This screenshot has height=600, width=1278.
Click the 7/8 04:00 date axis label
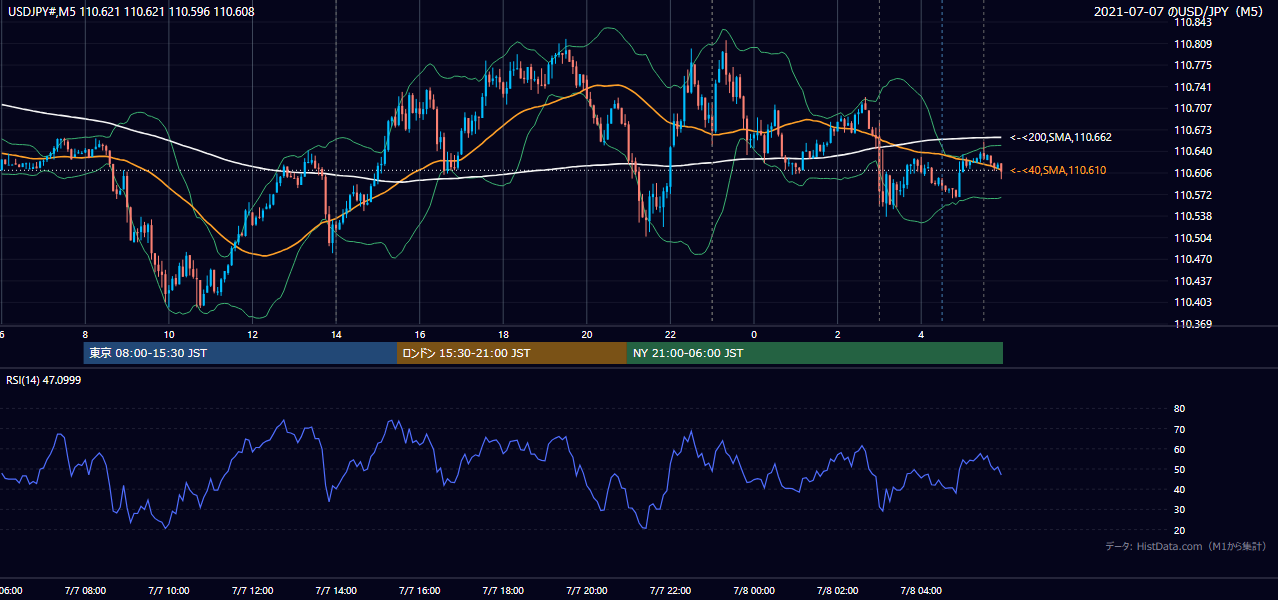pyautogui.click(x=922, y=591)
